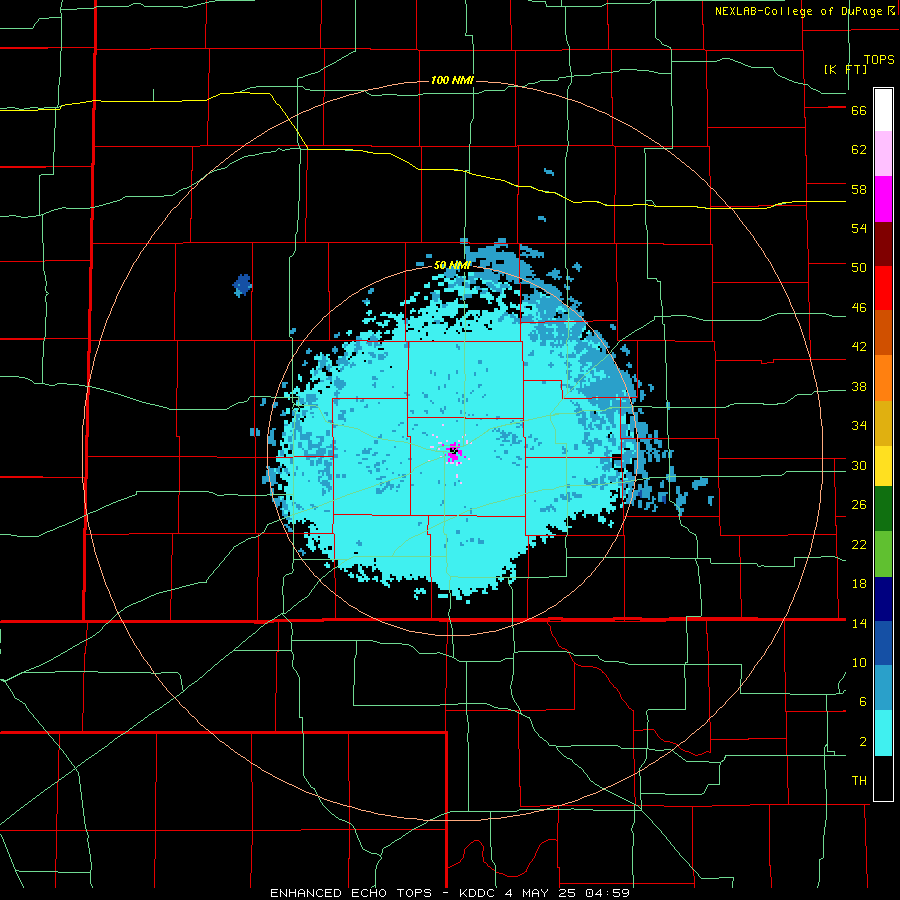900x900 pixels.
Task: Choose the gold legend swatch
Action: tap(883, 423)
